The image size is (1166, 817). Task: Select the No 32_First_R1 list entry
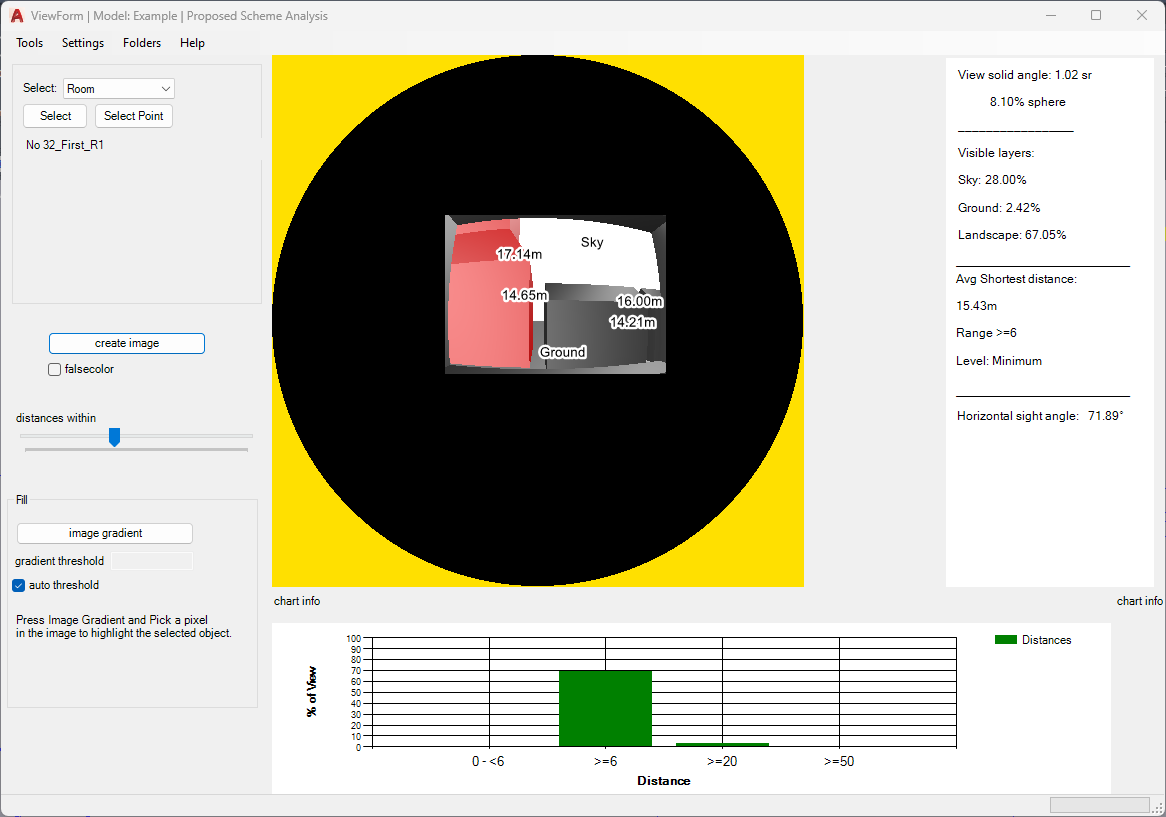[x=65, y=145]
